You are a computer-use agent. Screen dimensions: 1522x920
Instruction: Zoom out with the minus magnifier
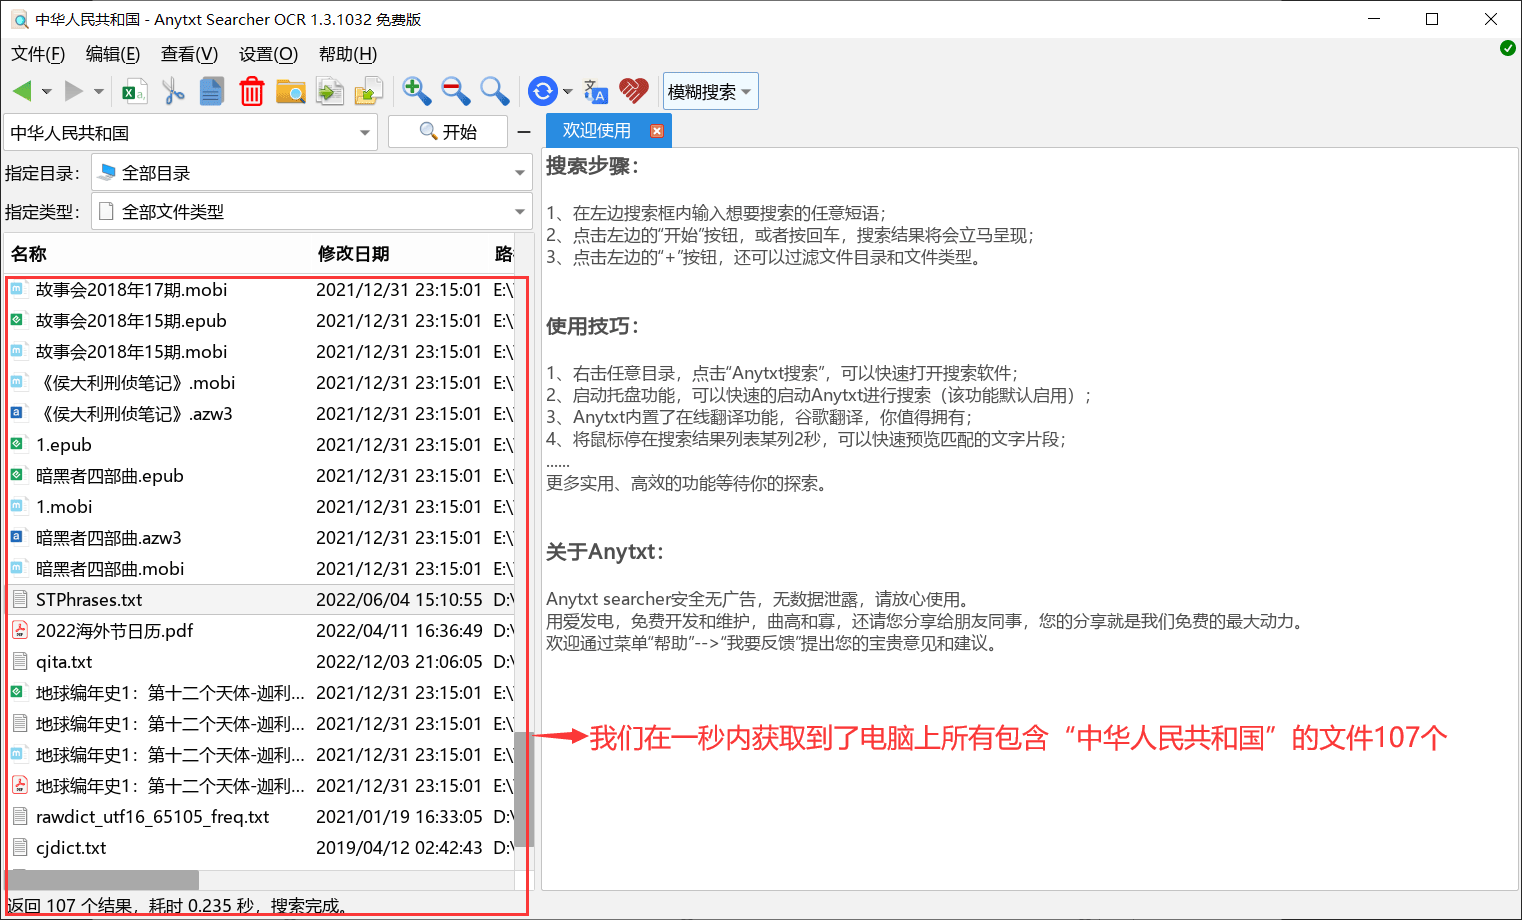point(456,92)
